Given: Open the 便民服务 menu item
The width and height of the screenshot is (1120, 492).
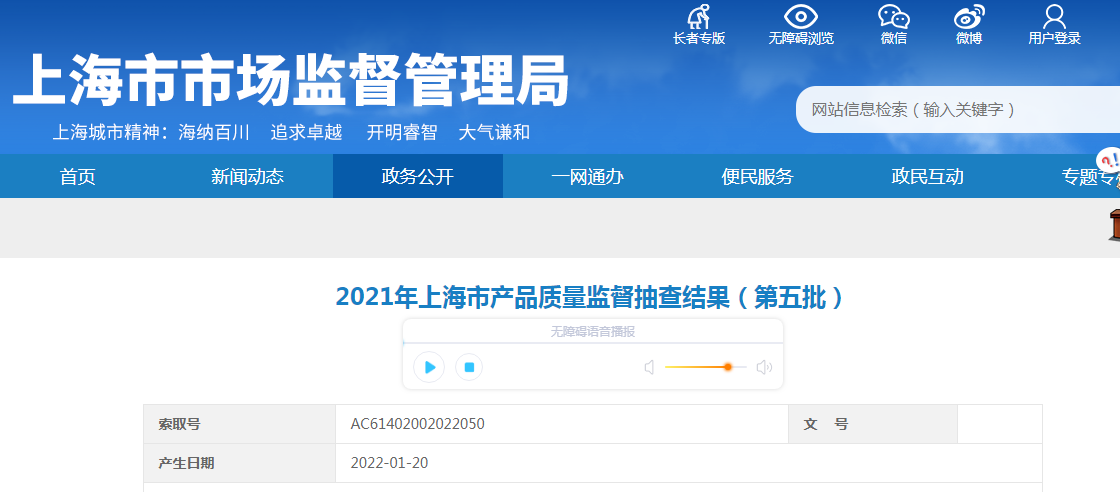Looking at the screenshot, I should (758, 176).
